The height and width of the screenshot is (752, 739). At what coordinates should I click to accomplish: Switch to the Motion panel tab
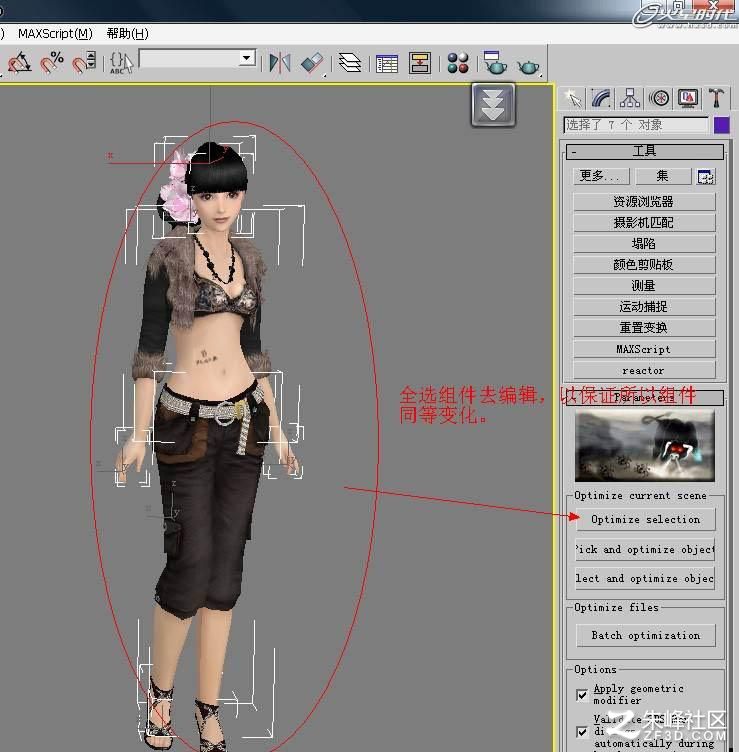point(659,98)
